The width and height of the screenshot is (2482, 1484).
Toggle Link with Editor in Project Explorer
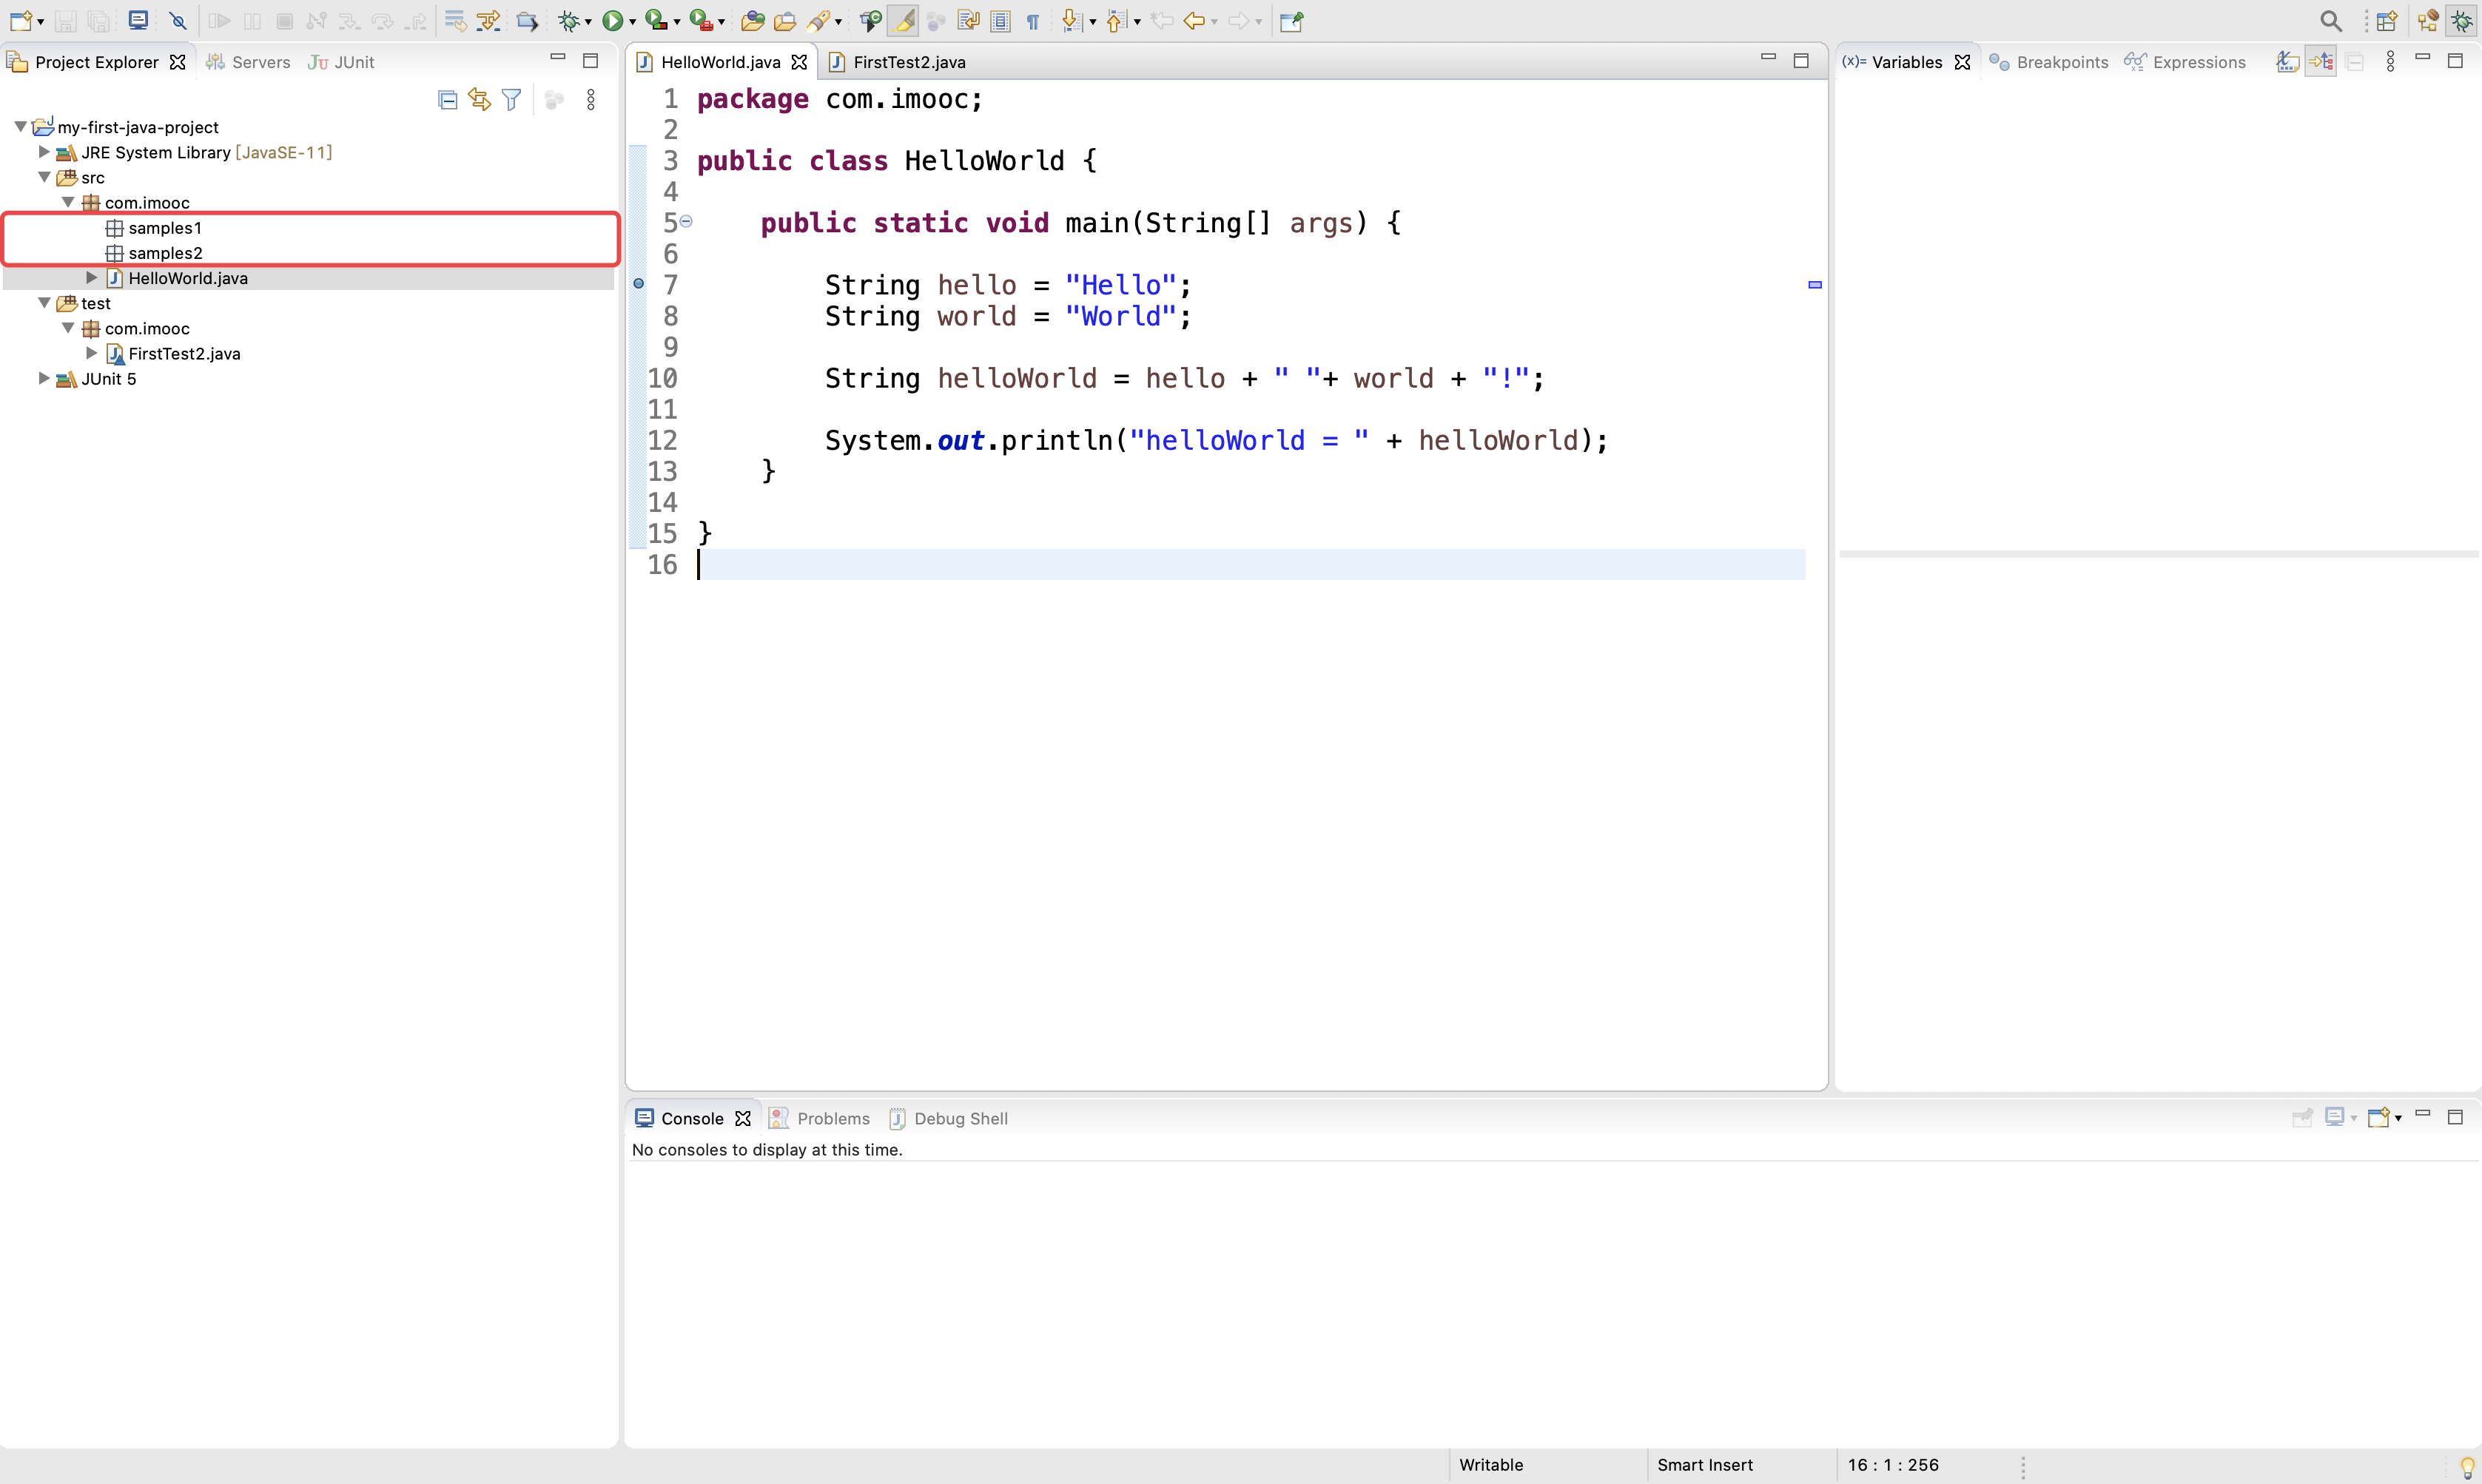[480, 100]
